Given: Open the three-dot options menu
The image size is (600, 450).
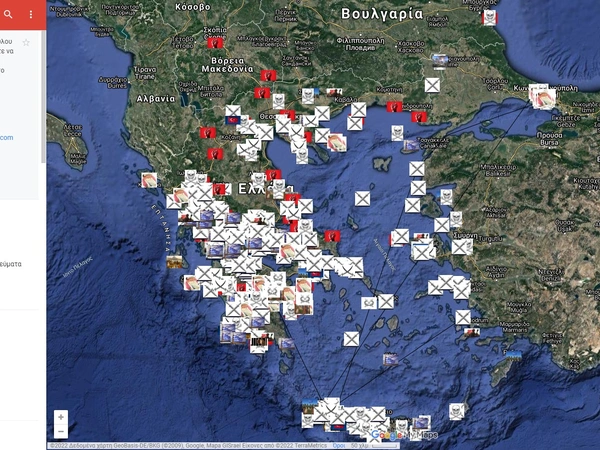Looking at the screenshot, I should click(30, 13).
